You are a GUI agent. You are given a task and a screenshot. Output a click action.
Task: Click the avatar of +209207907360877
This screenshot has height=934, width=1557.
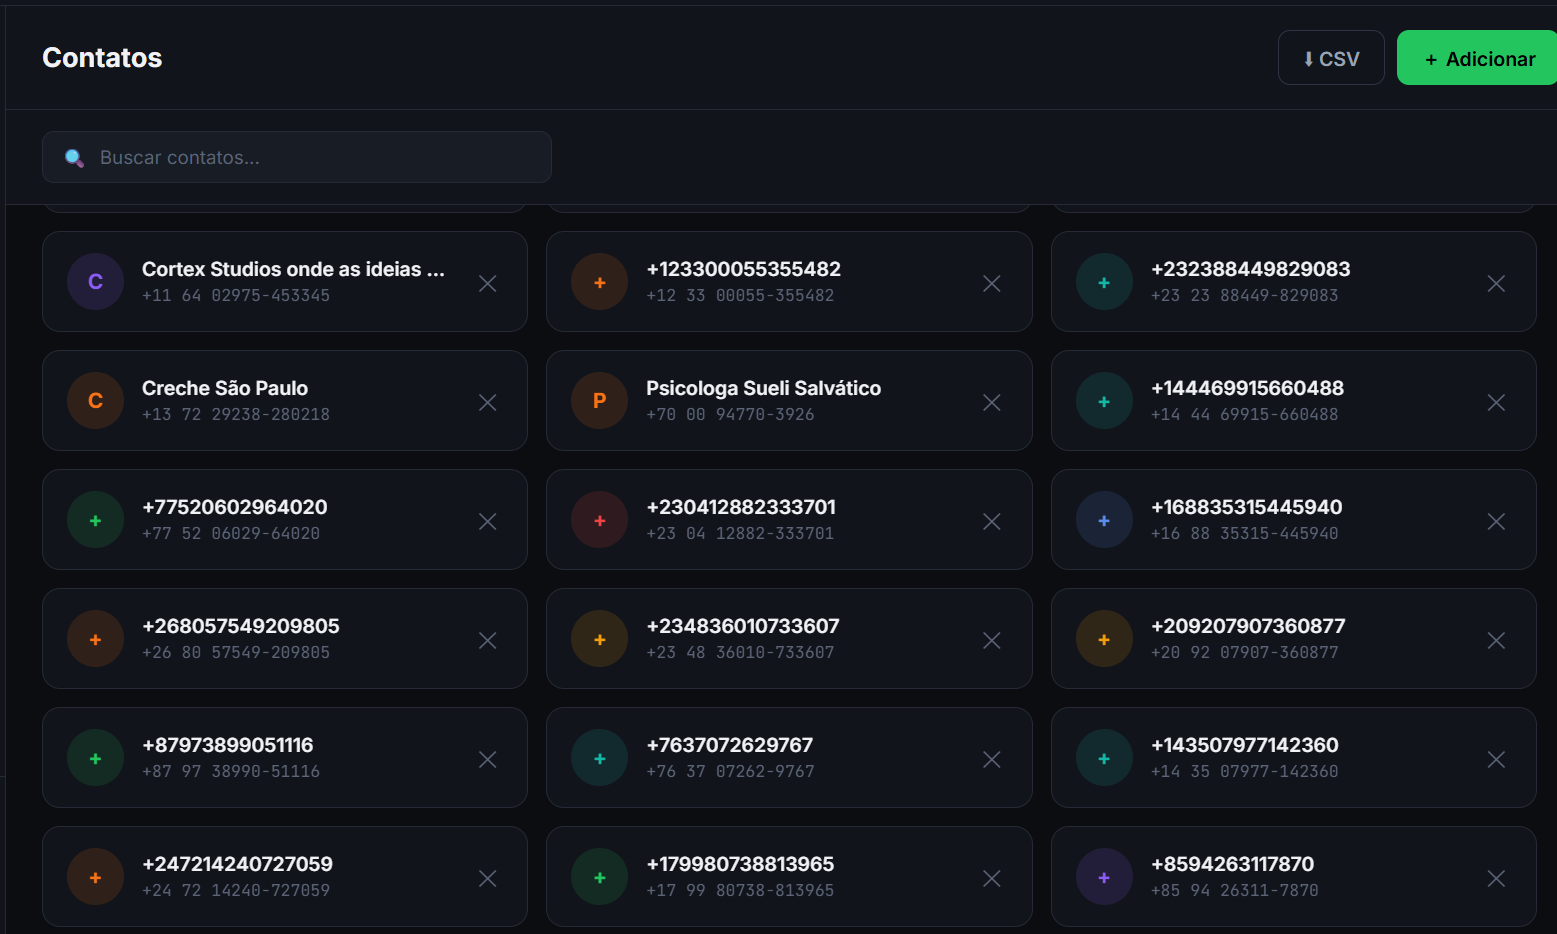click(x=1104, y=638)
